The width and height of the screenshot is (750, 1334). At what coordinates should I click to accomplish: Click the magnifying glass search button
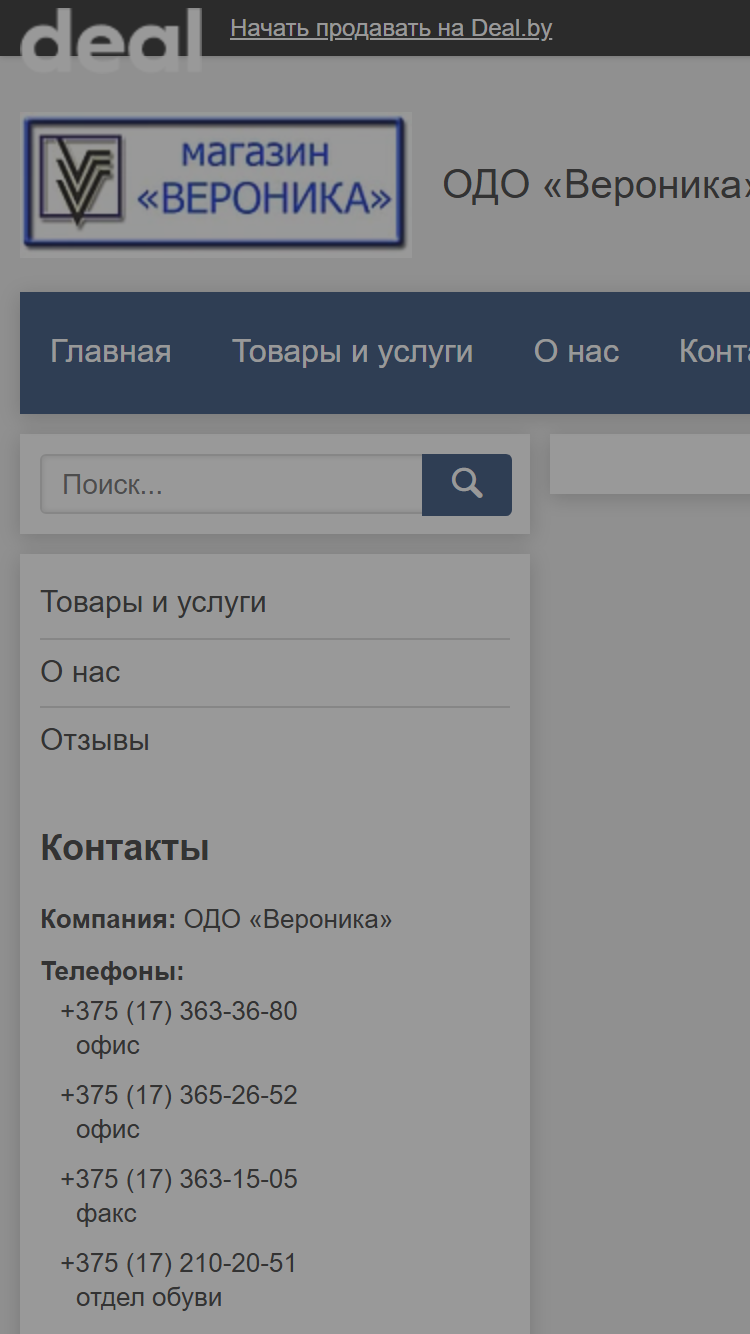coord(467,485)
